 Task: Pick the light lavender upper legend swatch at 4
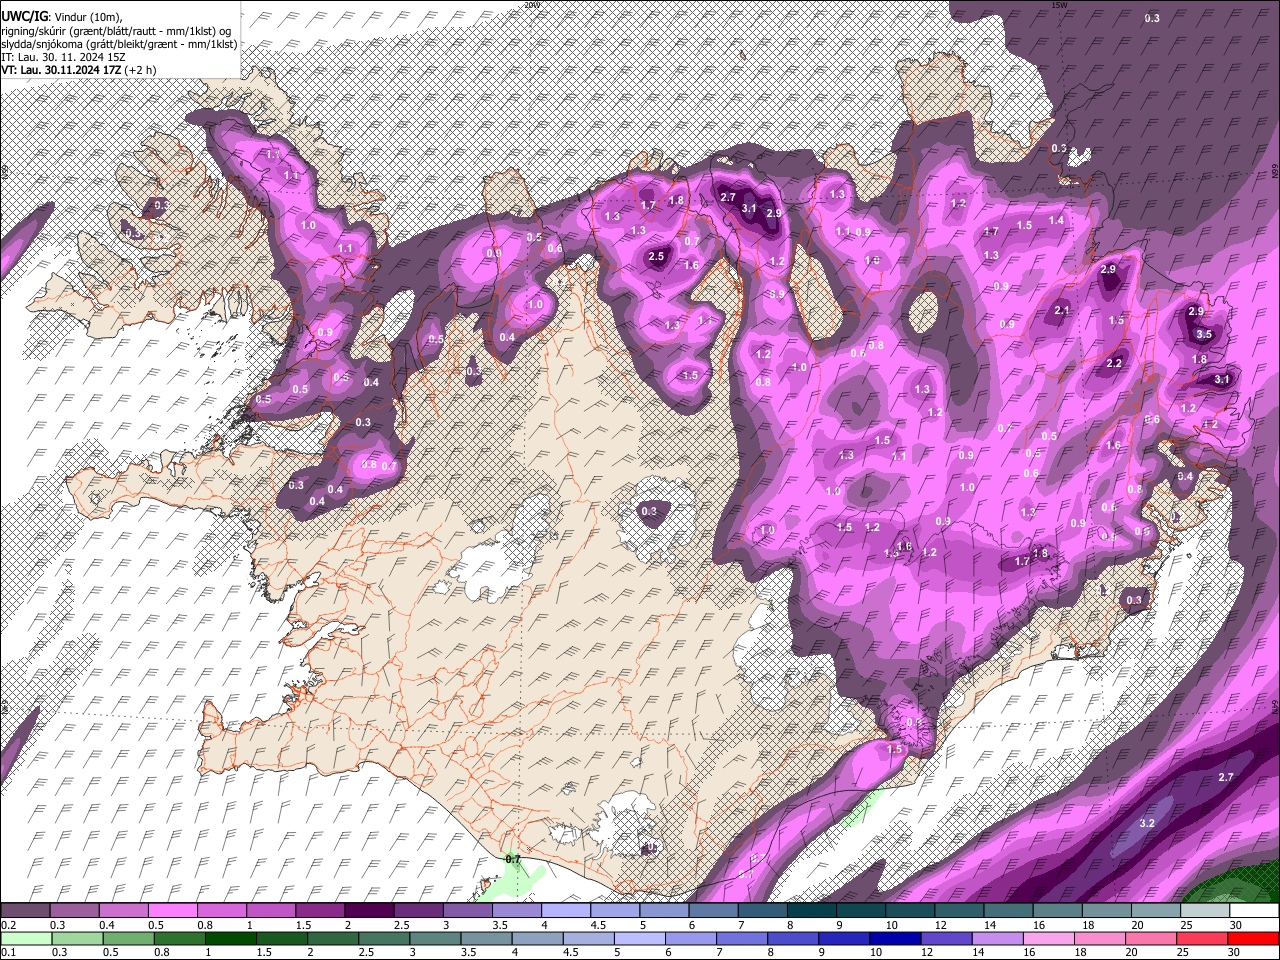(565, 911)
